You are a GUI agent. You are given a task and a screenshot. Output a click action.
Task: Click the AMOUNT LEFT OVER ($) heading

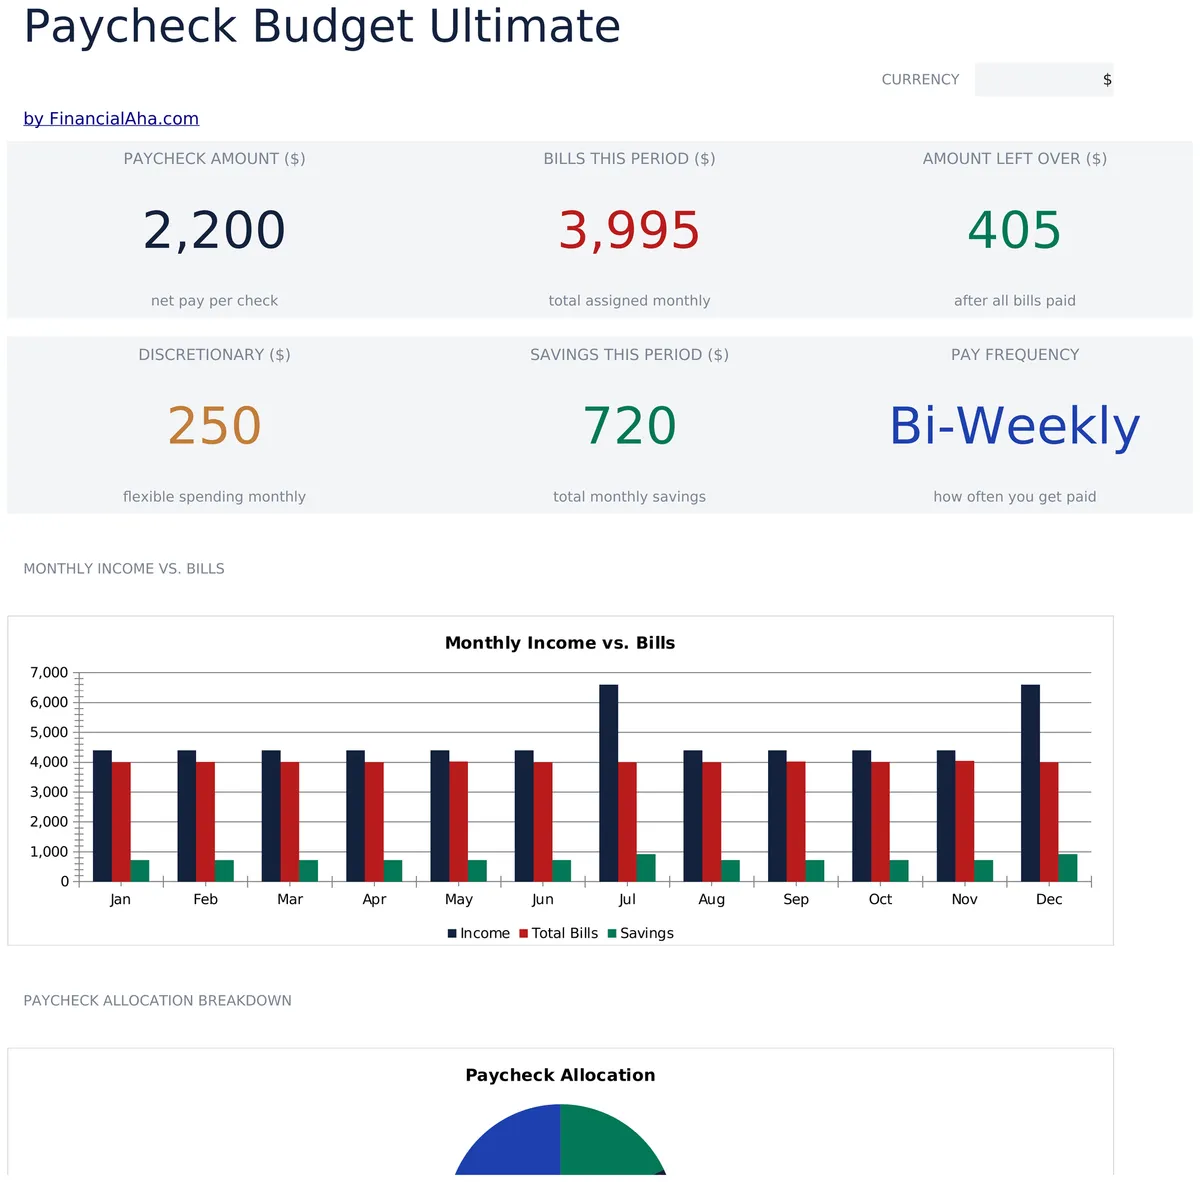pyautogui.click(x=1014, y=159)
